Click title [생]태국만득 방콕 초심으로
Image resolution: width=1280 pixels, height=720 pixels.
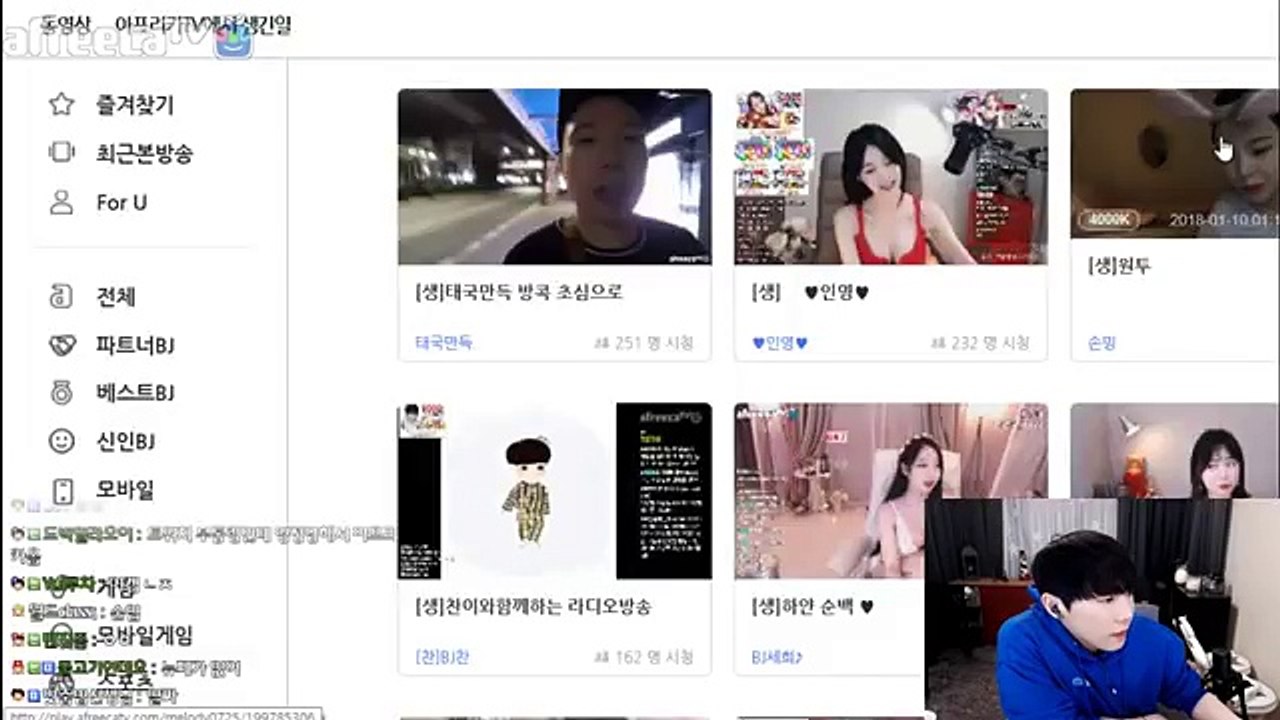coord(519,292)
